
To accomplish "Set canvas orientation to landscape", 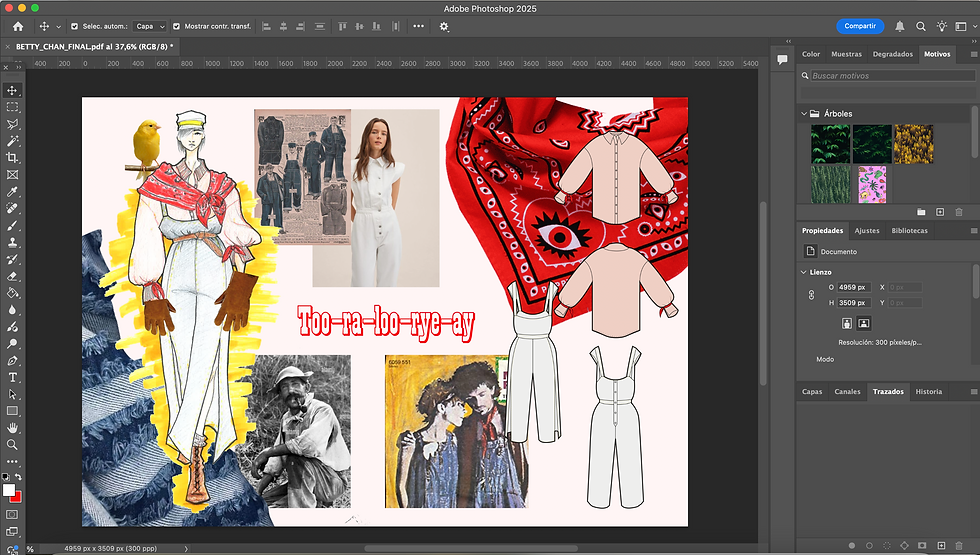I will [x=864, y=323].
